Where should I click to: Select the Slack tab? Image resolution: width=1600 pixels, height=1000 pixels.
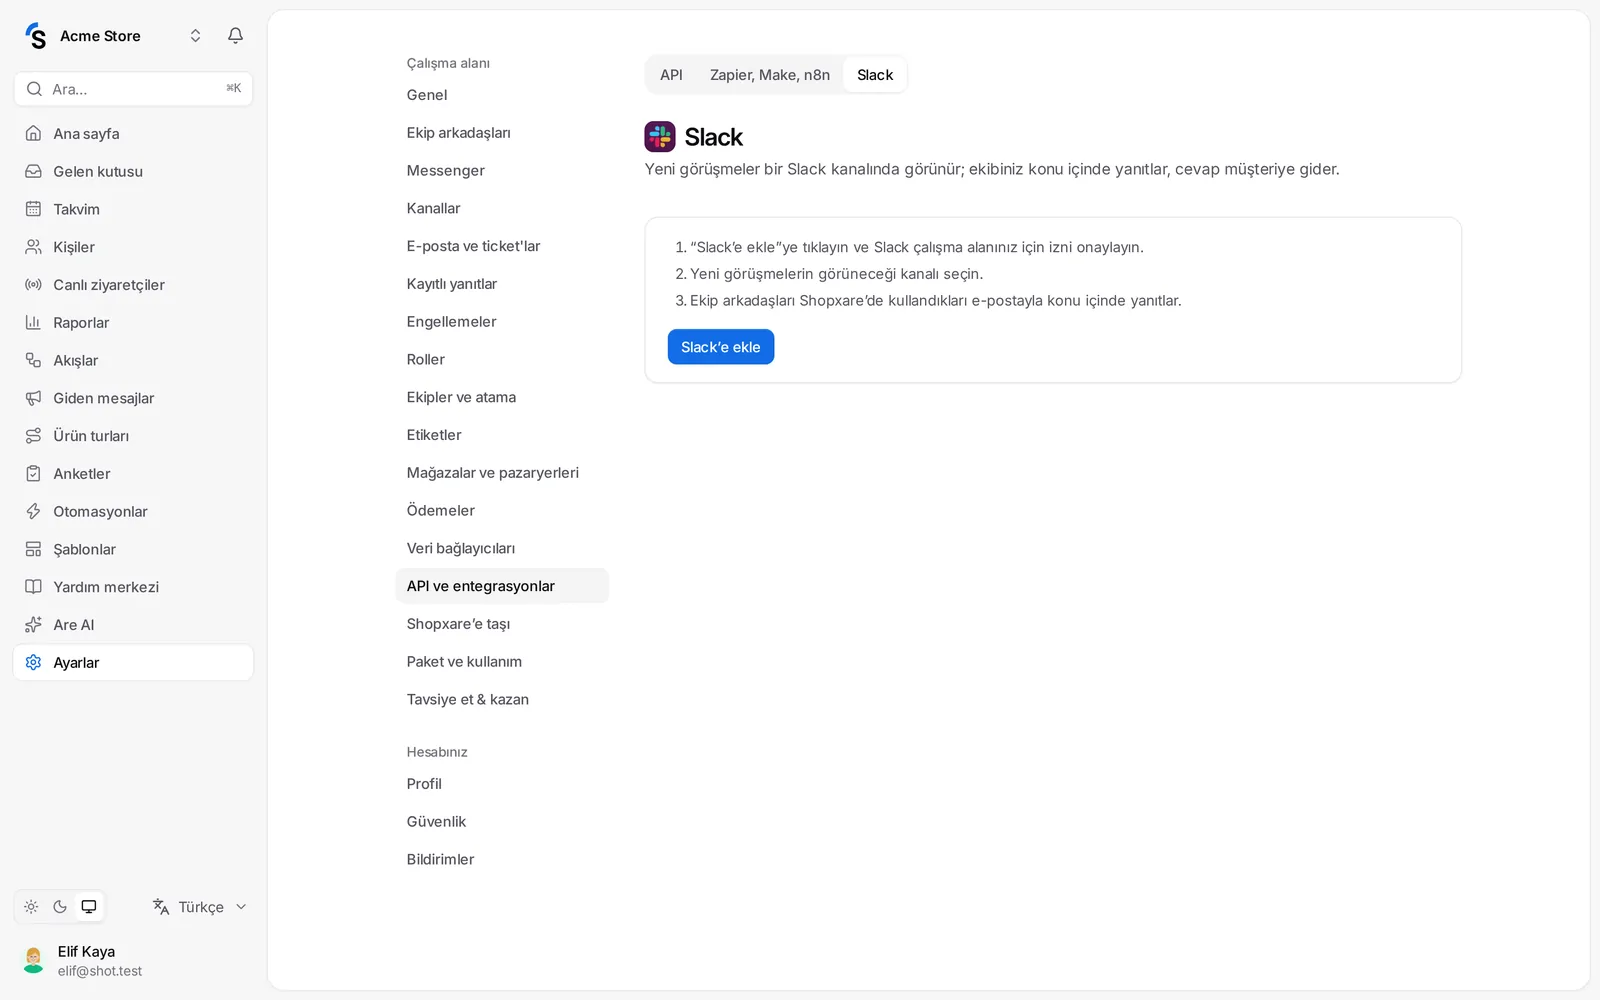(875, 75)
